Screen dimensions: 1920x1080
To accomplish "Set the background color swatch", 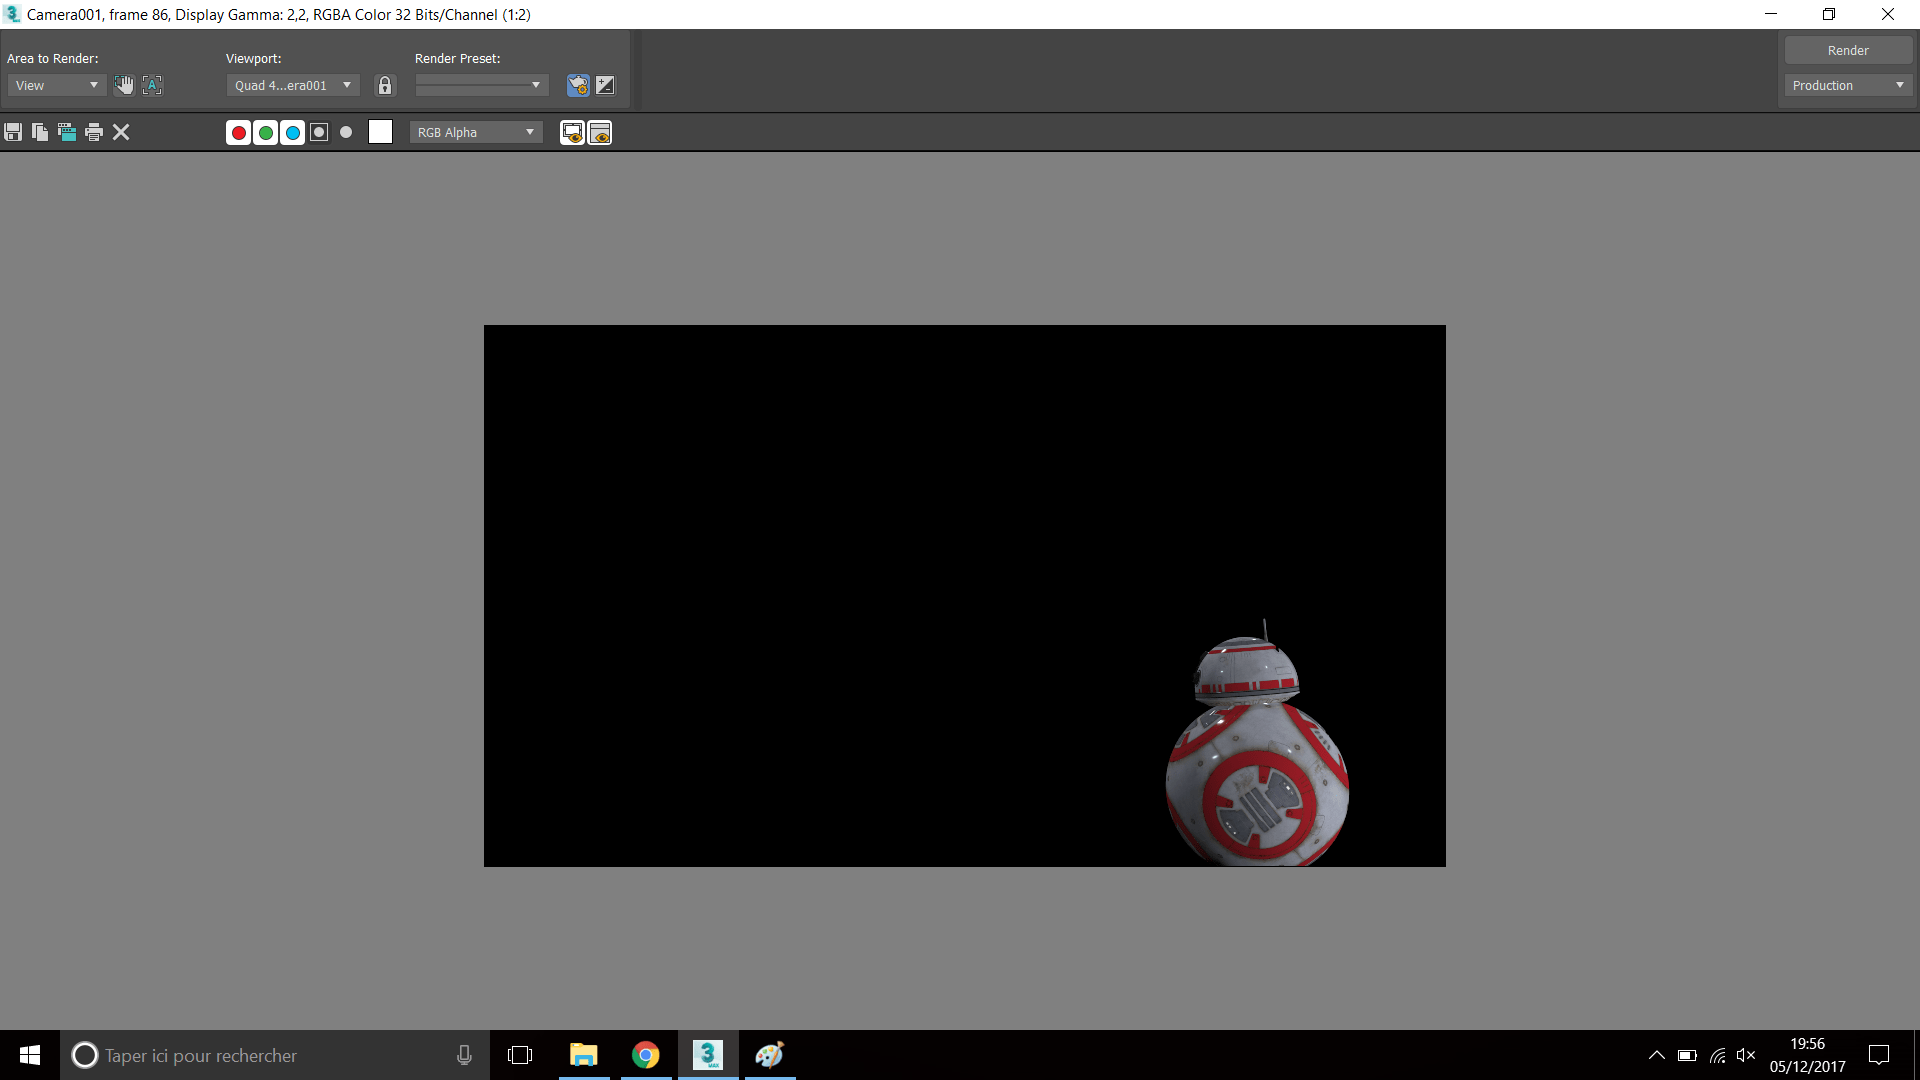I will click(x=380, y=131).
